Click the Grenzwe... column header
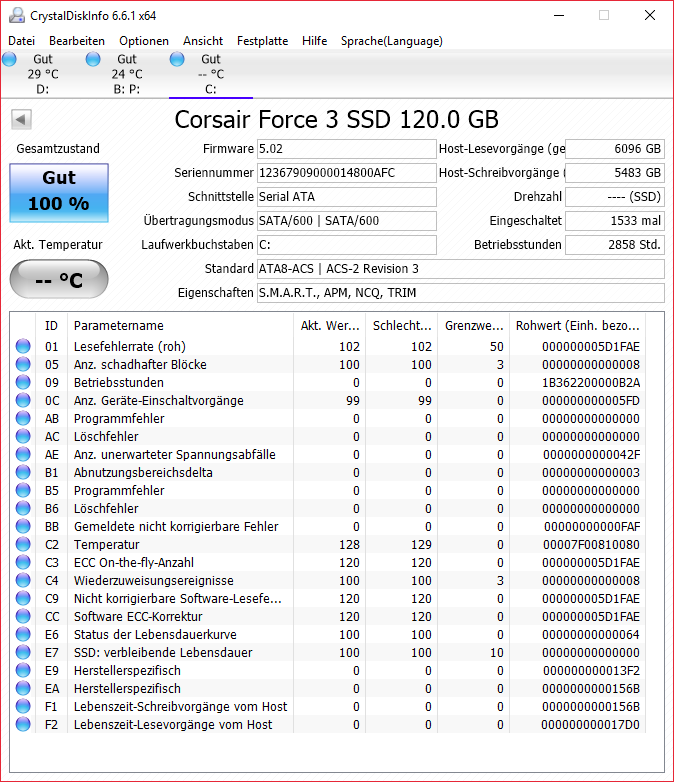The height and width of the screenshot is (782, 674). click(473, 326)
